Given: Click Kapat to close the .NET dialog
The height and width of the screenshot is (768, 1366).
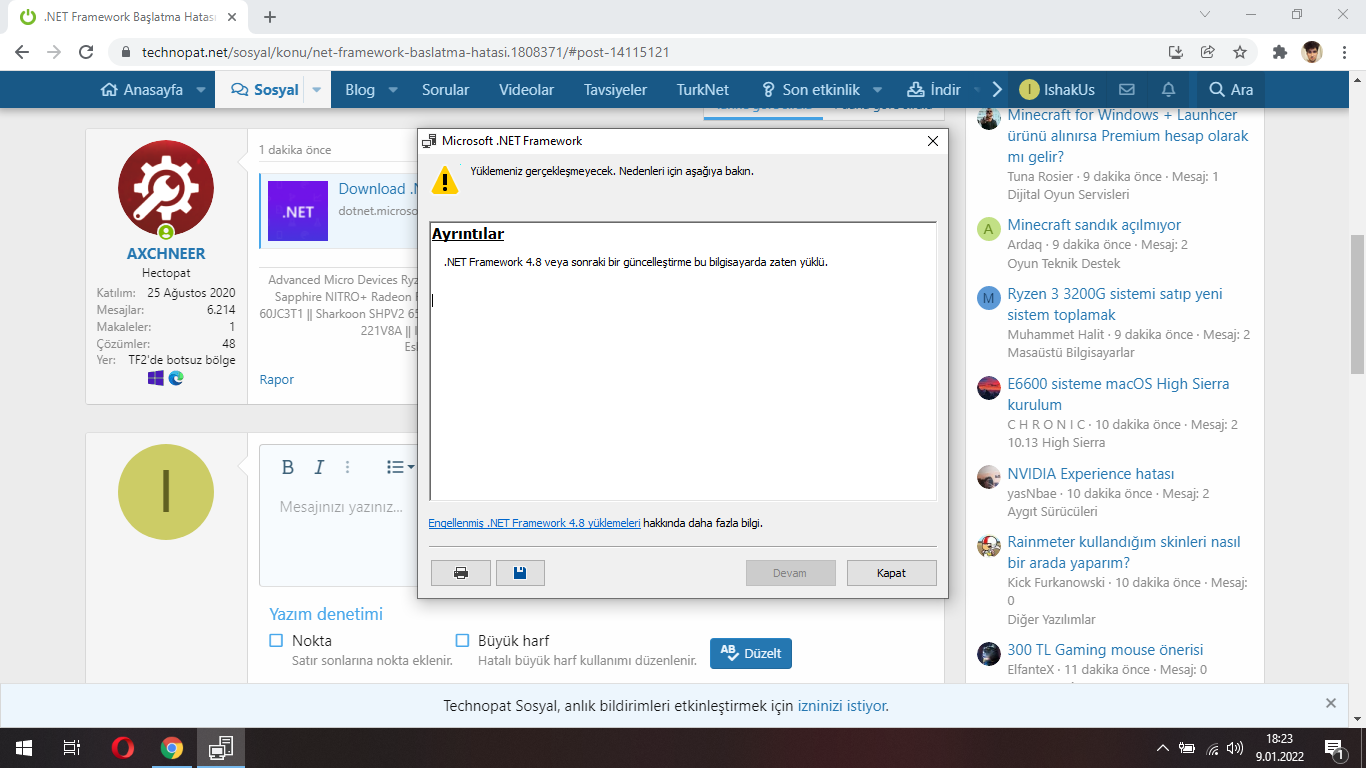Looking at the screenshot, I should pos(891,573).
